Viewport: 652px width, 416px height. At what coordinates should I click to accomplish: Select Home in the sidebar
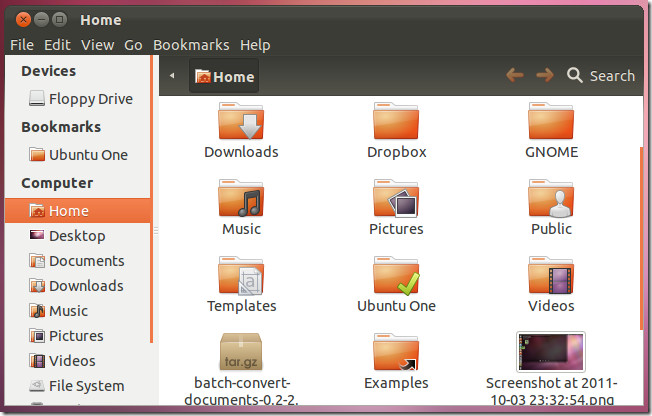point(77,210)
